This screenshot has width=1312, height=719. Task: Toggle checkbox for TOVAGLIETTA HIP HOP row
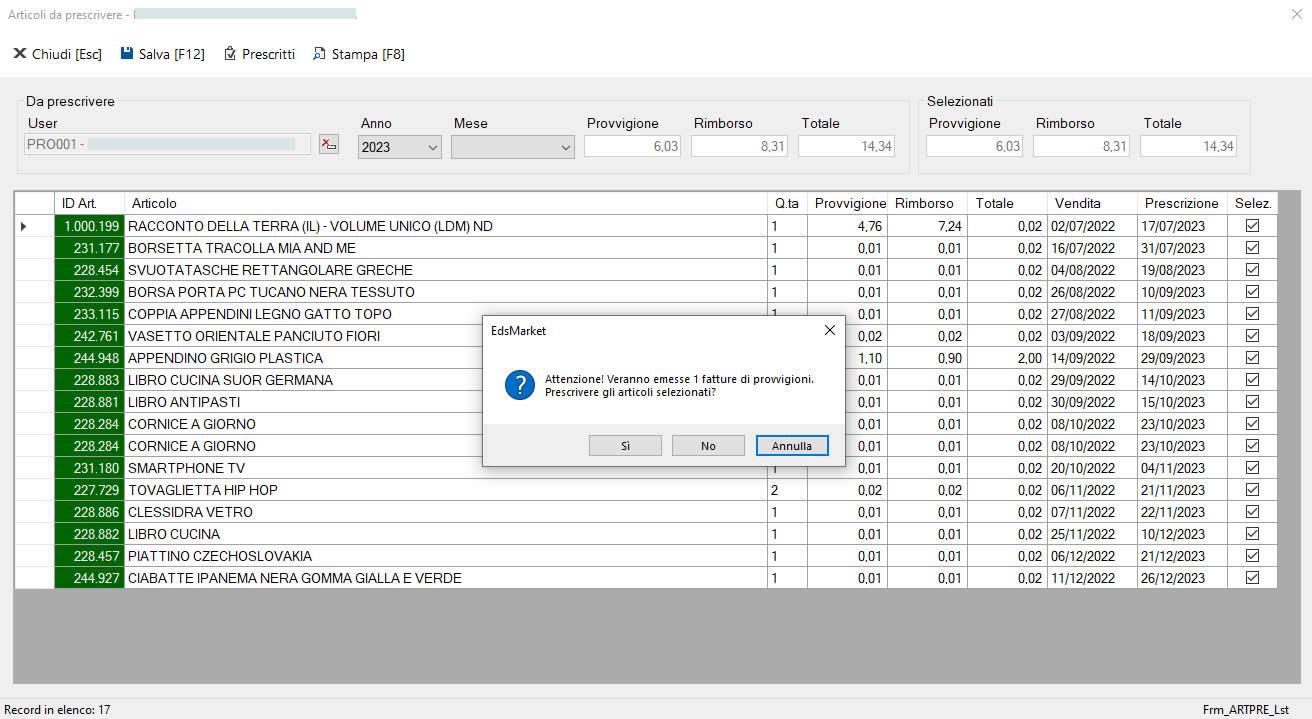[x=1252, y=490]
